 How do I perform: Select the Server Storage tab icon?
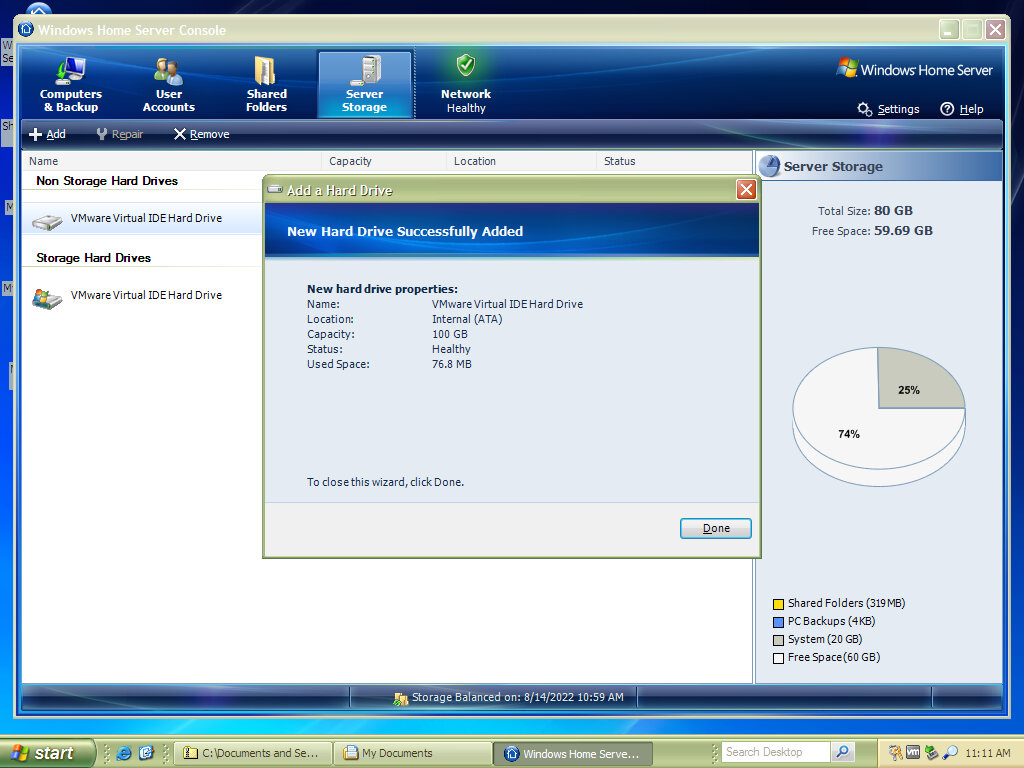(x=365, y=71)
